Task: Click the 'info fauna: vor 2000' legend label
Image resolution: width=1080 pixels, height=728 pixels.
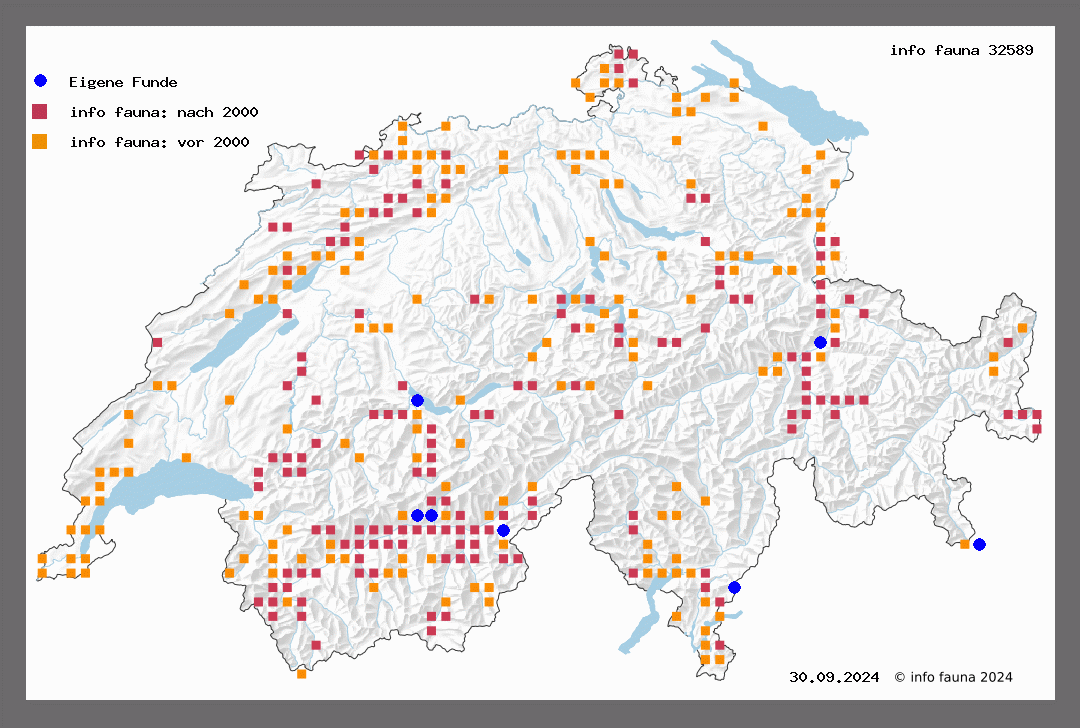Action: click(x=159, y=142)
